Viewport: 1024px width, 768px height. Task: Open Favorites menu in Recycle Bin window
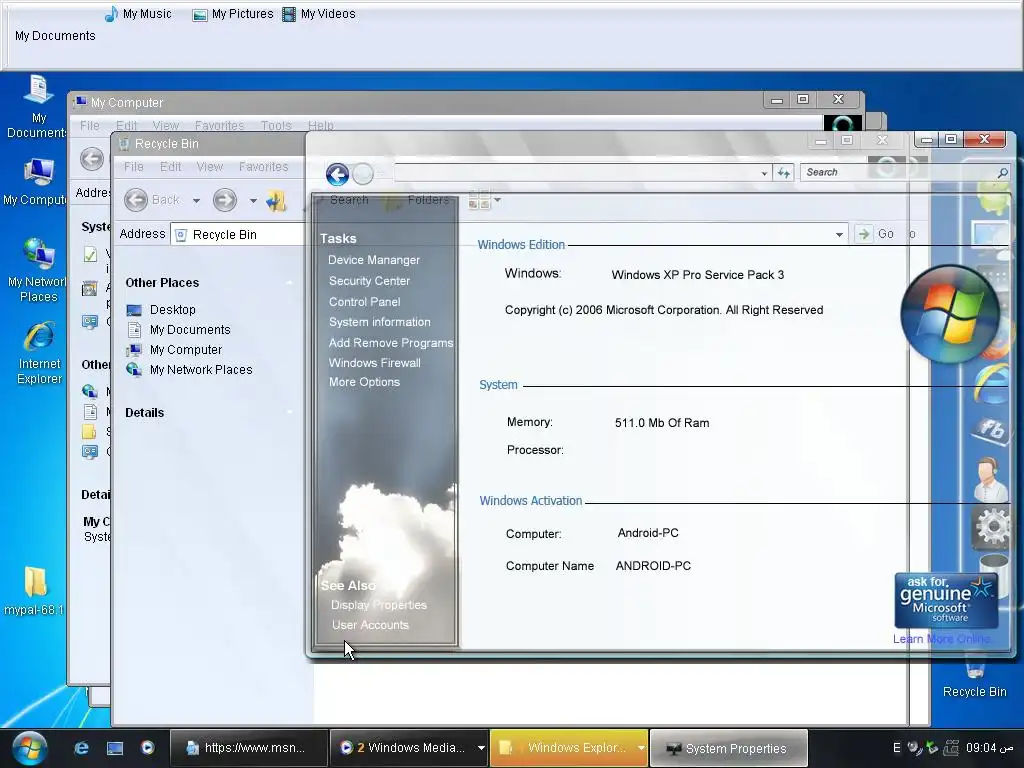(263, 167)
